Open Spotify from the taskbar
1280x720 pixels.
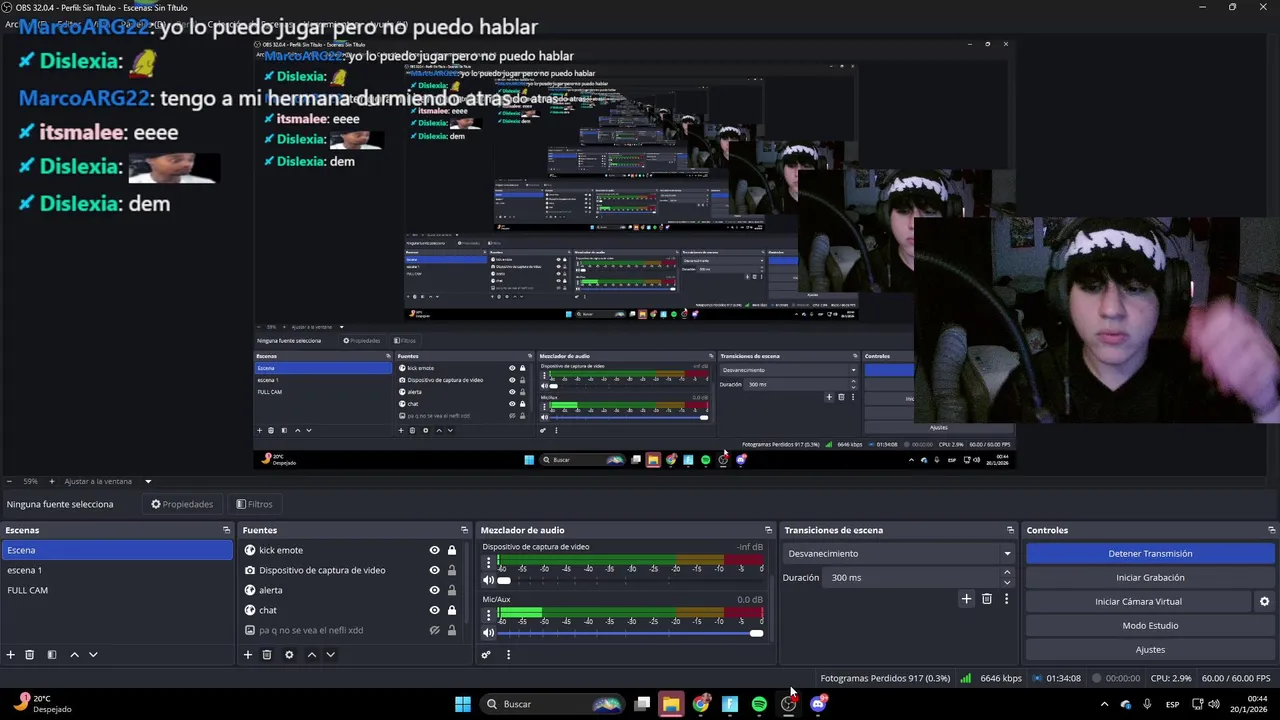[759, 704]
